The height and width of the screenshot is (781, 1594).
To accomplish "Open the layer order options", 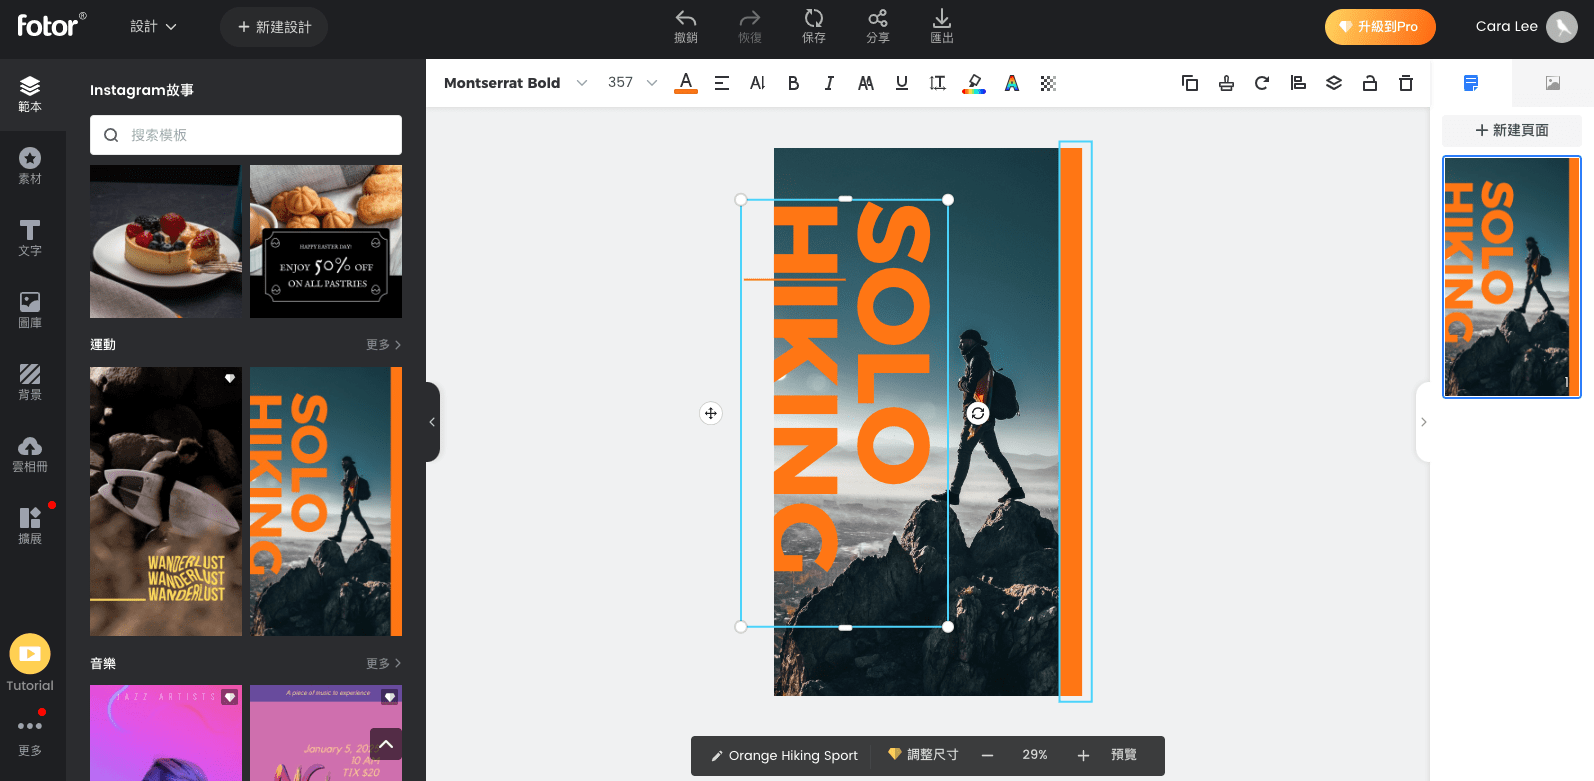I will (x=1334, y=83).
